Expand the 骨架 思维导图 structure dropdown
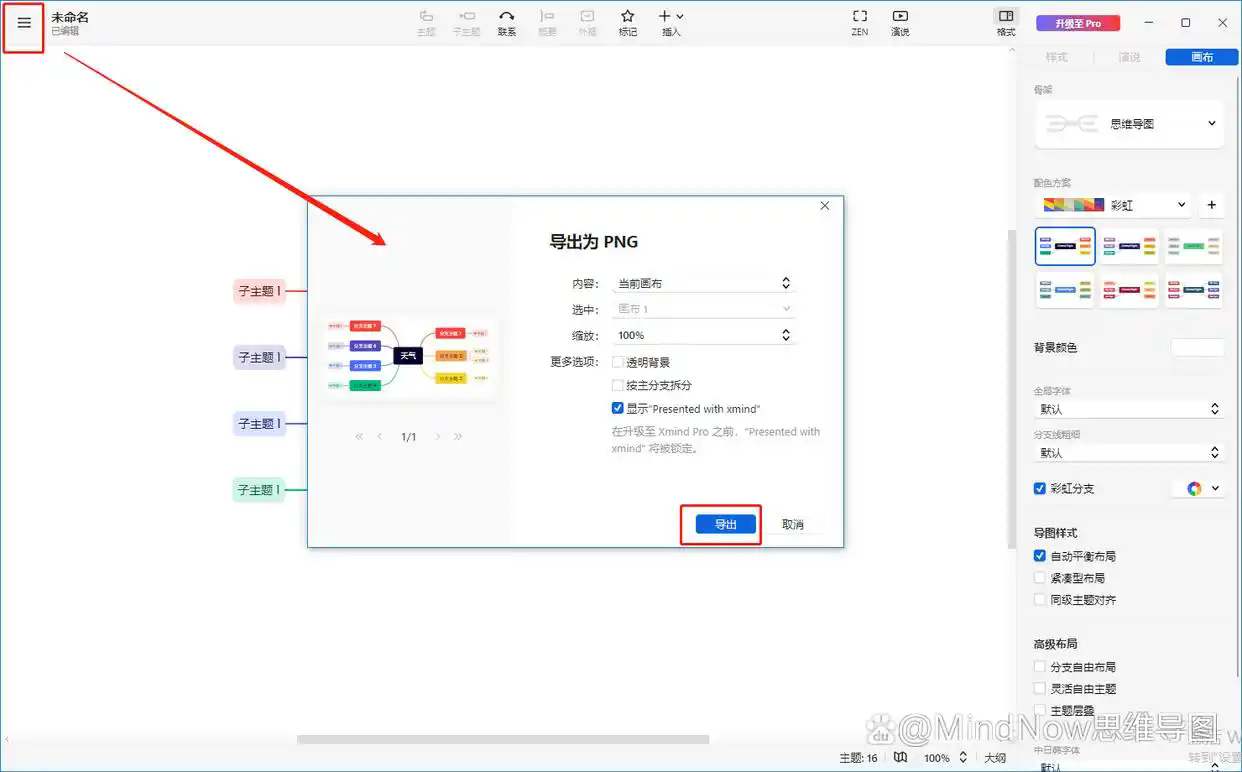This screenshot has height=772, width=1242. [x=1129, y=124]
